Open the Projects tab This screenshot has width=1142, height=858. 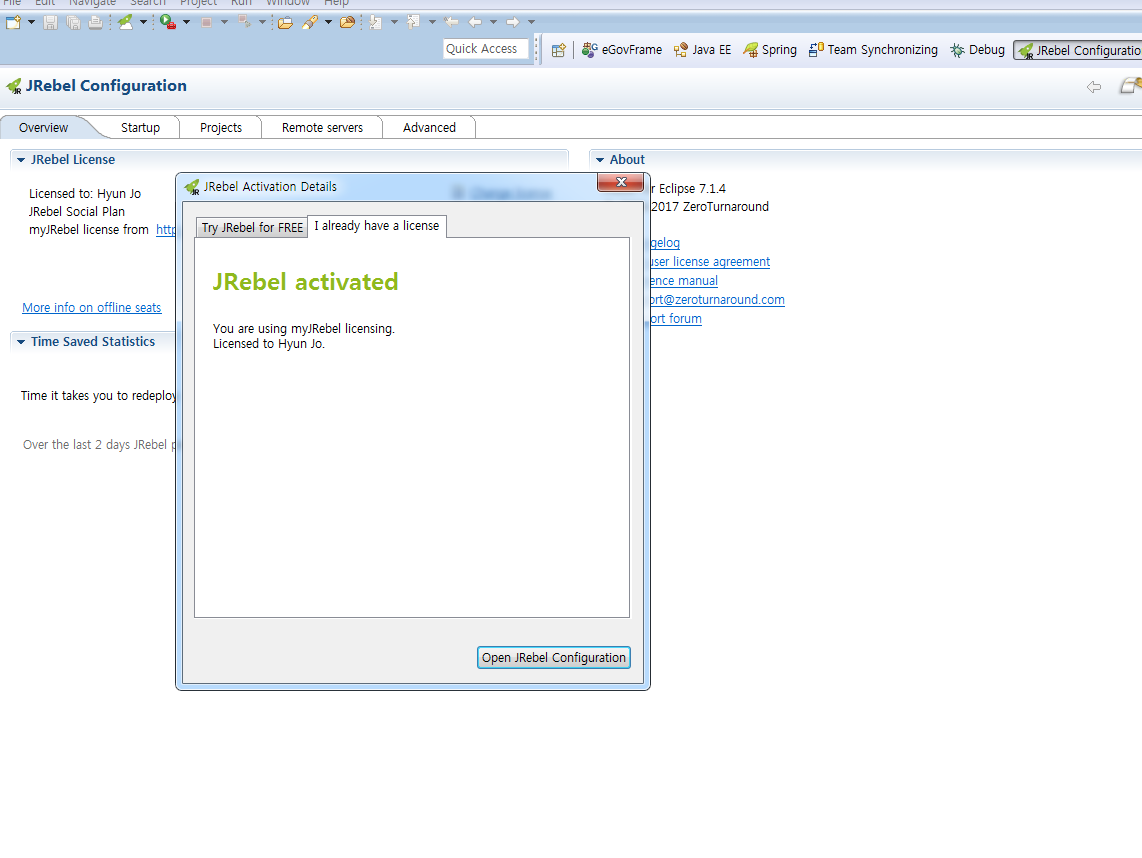point(221,128)
